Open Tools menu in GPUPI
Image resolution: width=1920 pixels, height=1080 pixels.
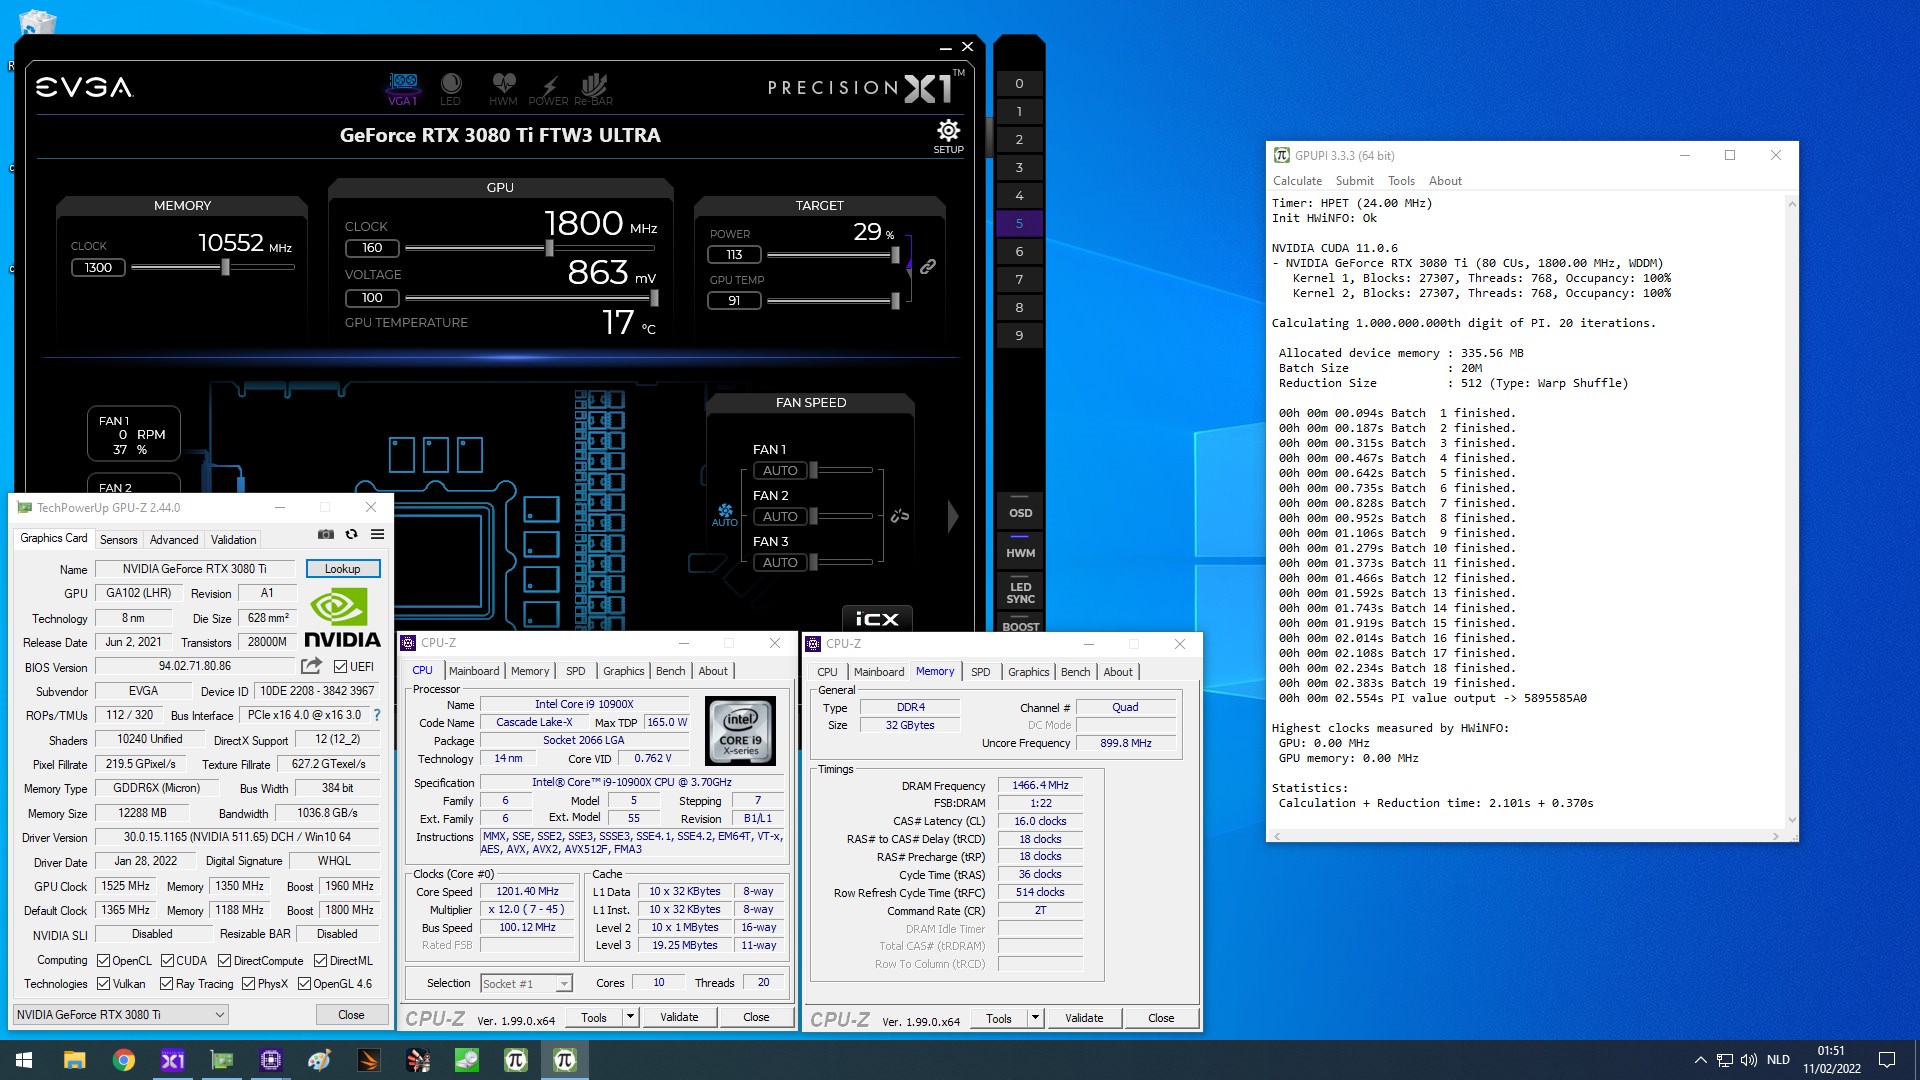pyautogui.click(x=1401, y=181)
